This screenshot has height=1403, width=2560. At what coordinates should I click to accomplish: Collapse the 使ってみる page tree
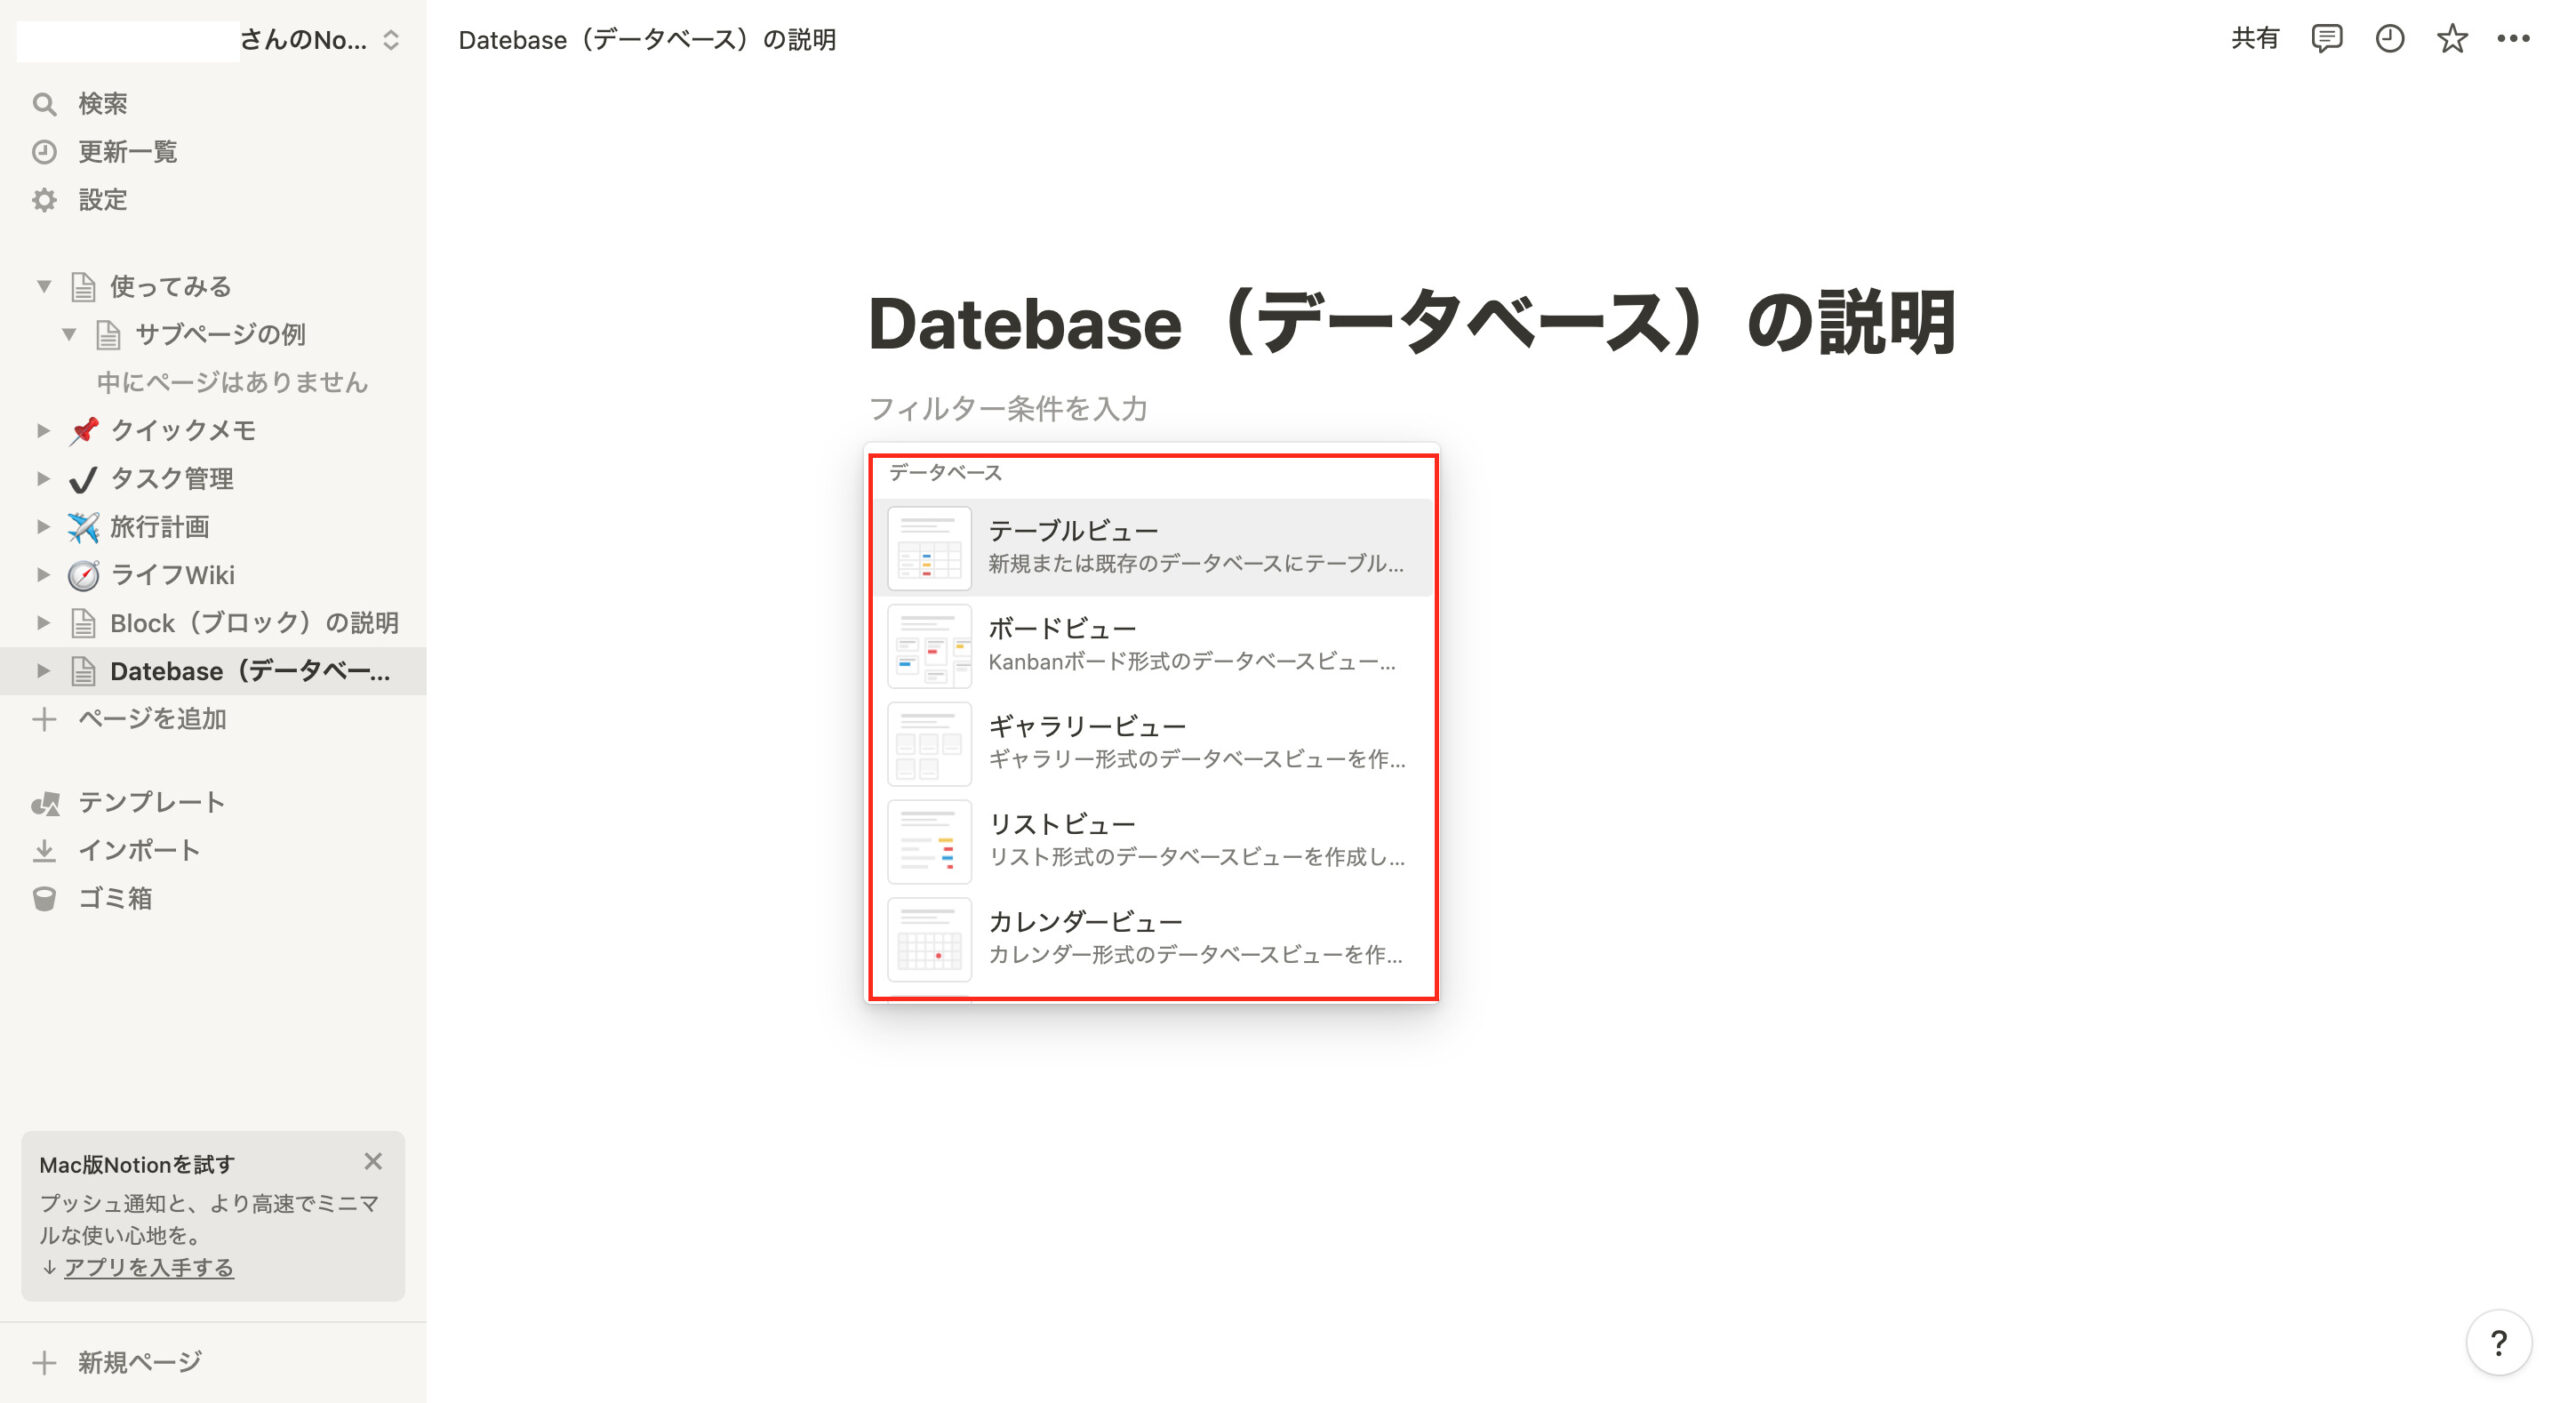pyautogui.click(x=44, y=287)
